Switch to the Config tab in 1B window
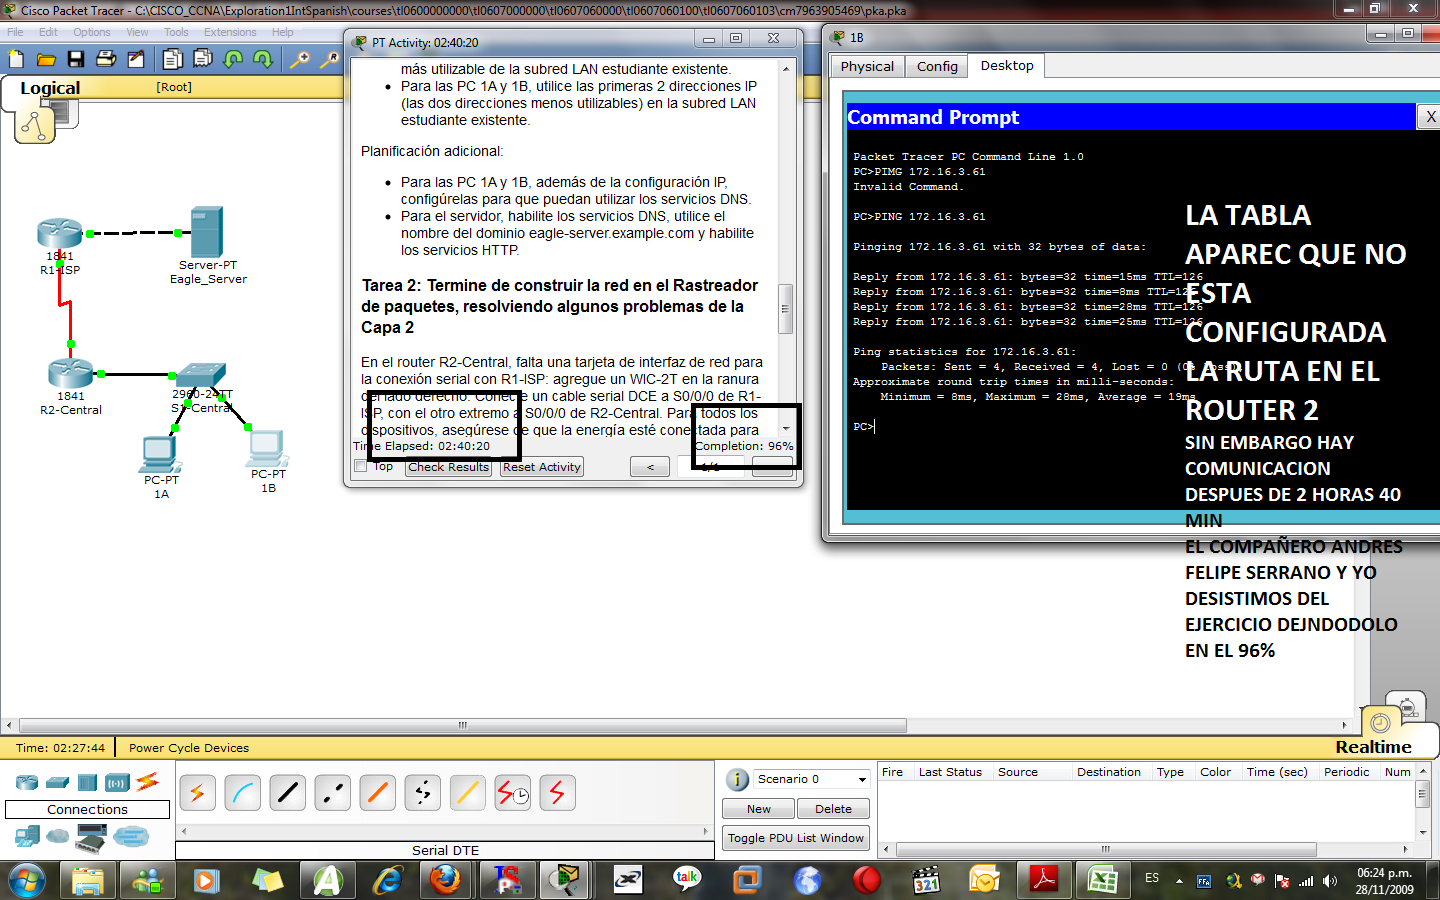 point(937,66)
